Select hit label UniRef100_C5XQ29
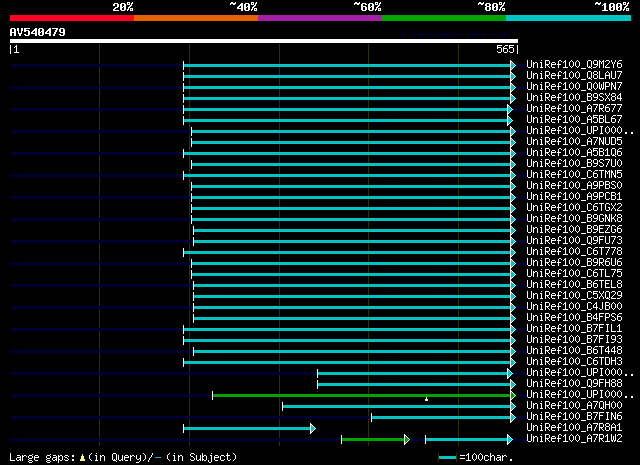Screen dimensions: 640x465 574,295
